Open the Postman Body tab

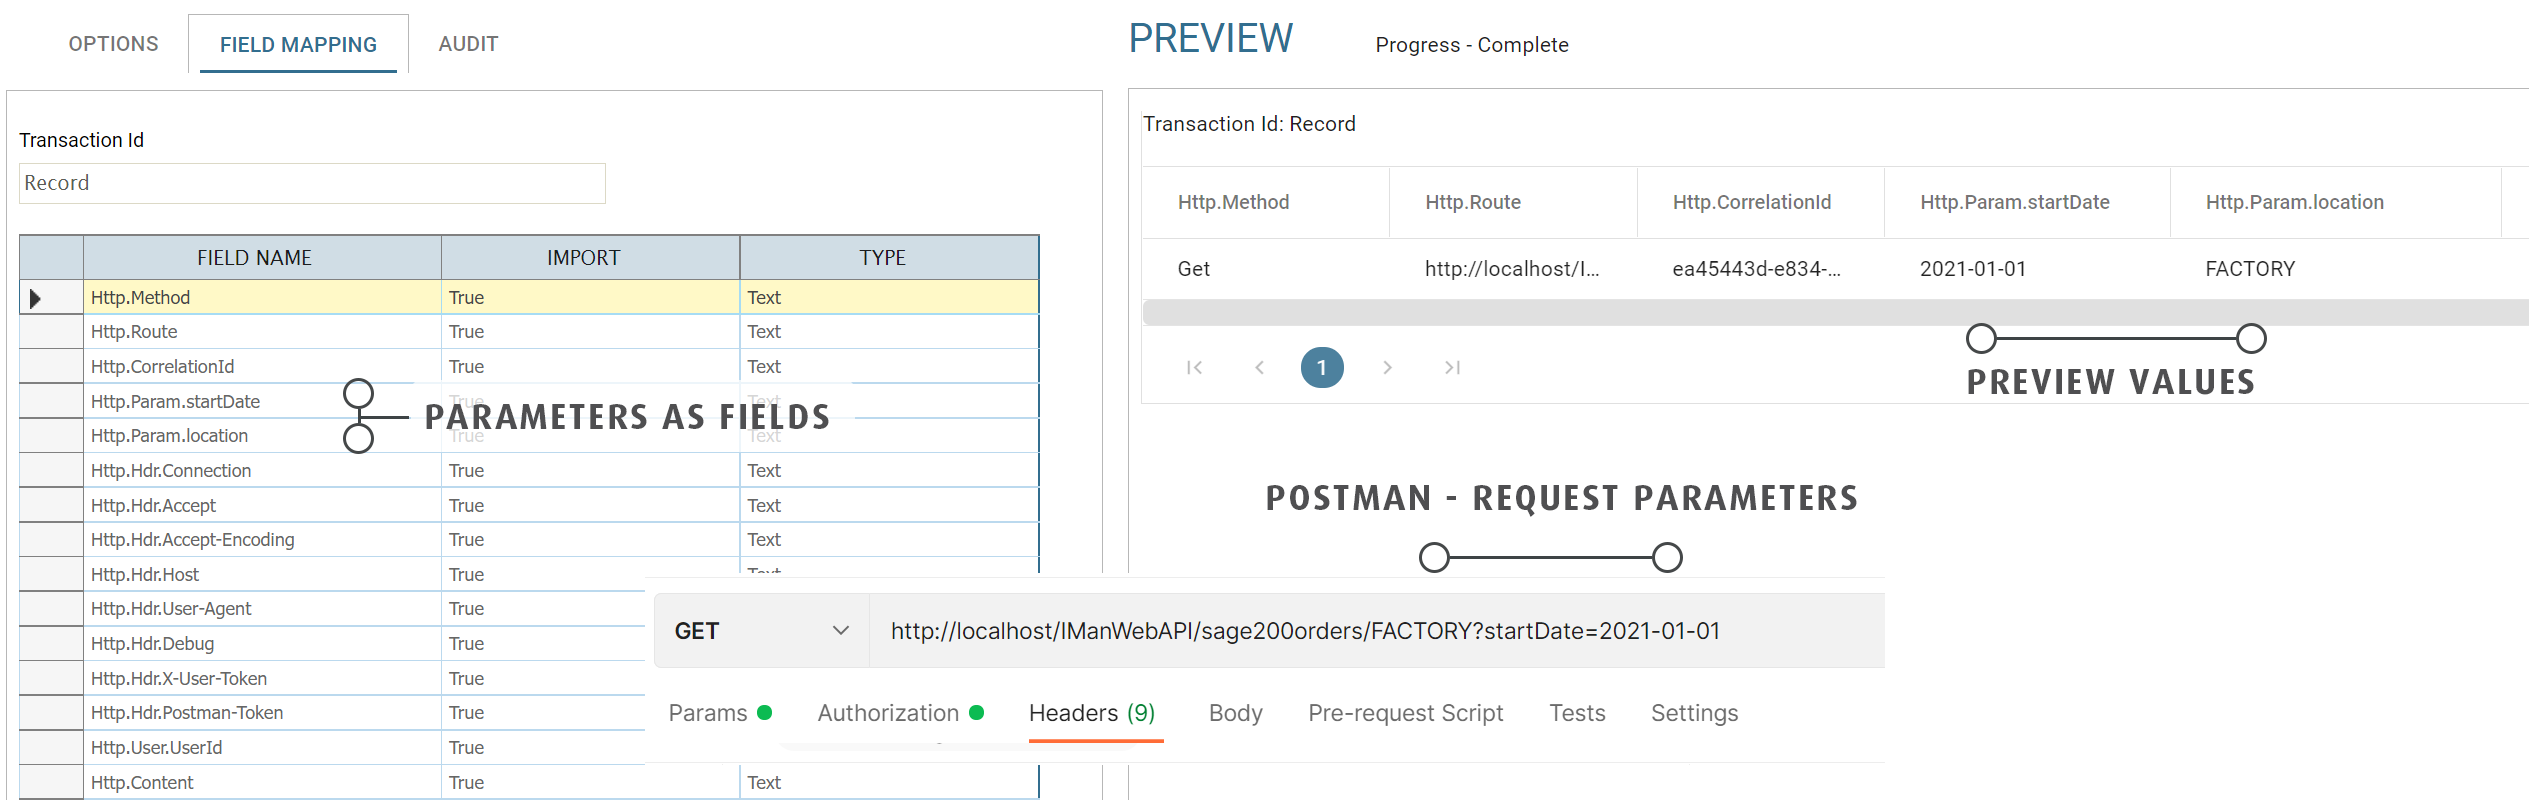pos(1235,713)
